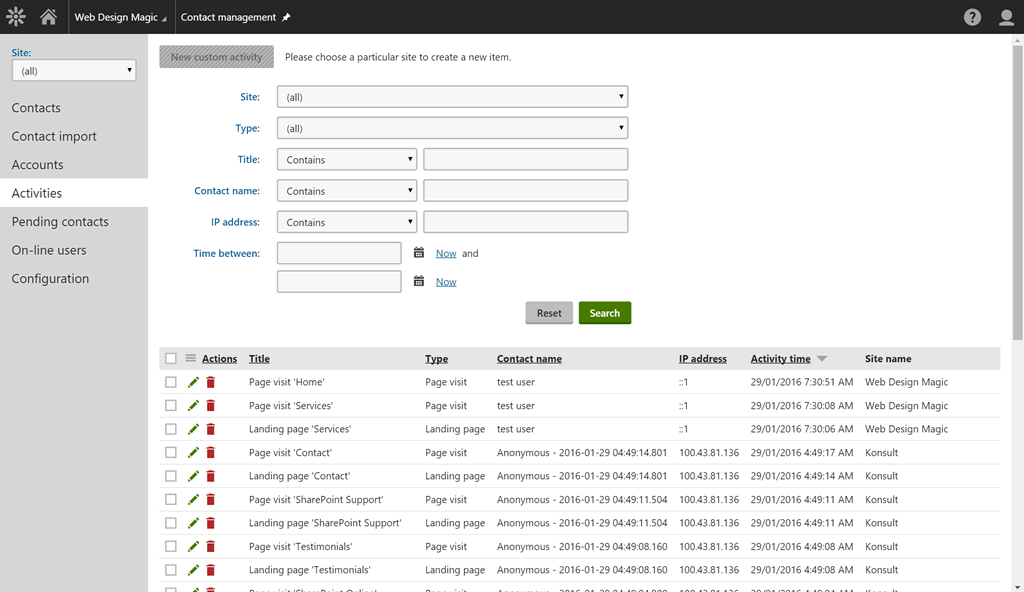Open the user profile icon
This screenshot has height=592, width=1024.
pyautogui.click(x=1006, y=17)
